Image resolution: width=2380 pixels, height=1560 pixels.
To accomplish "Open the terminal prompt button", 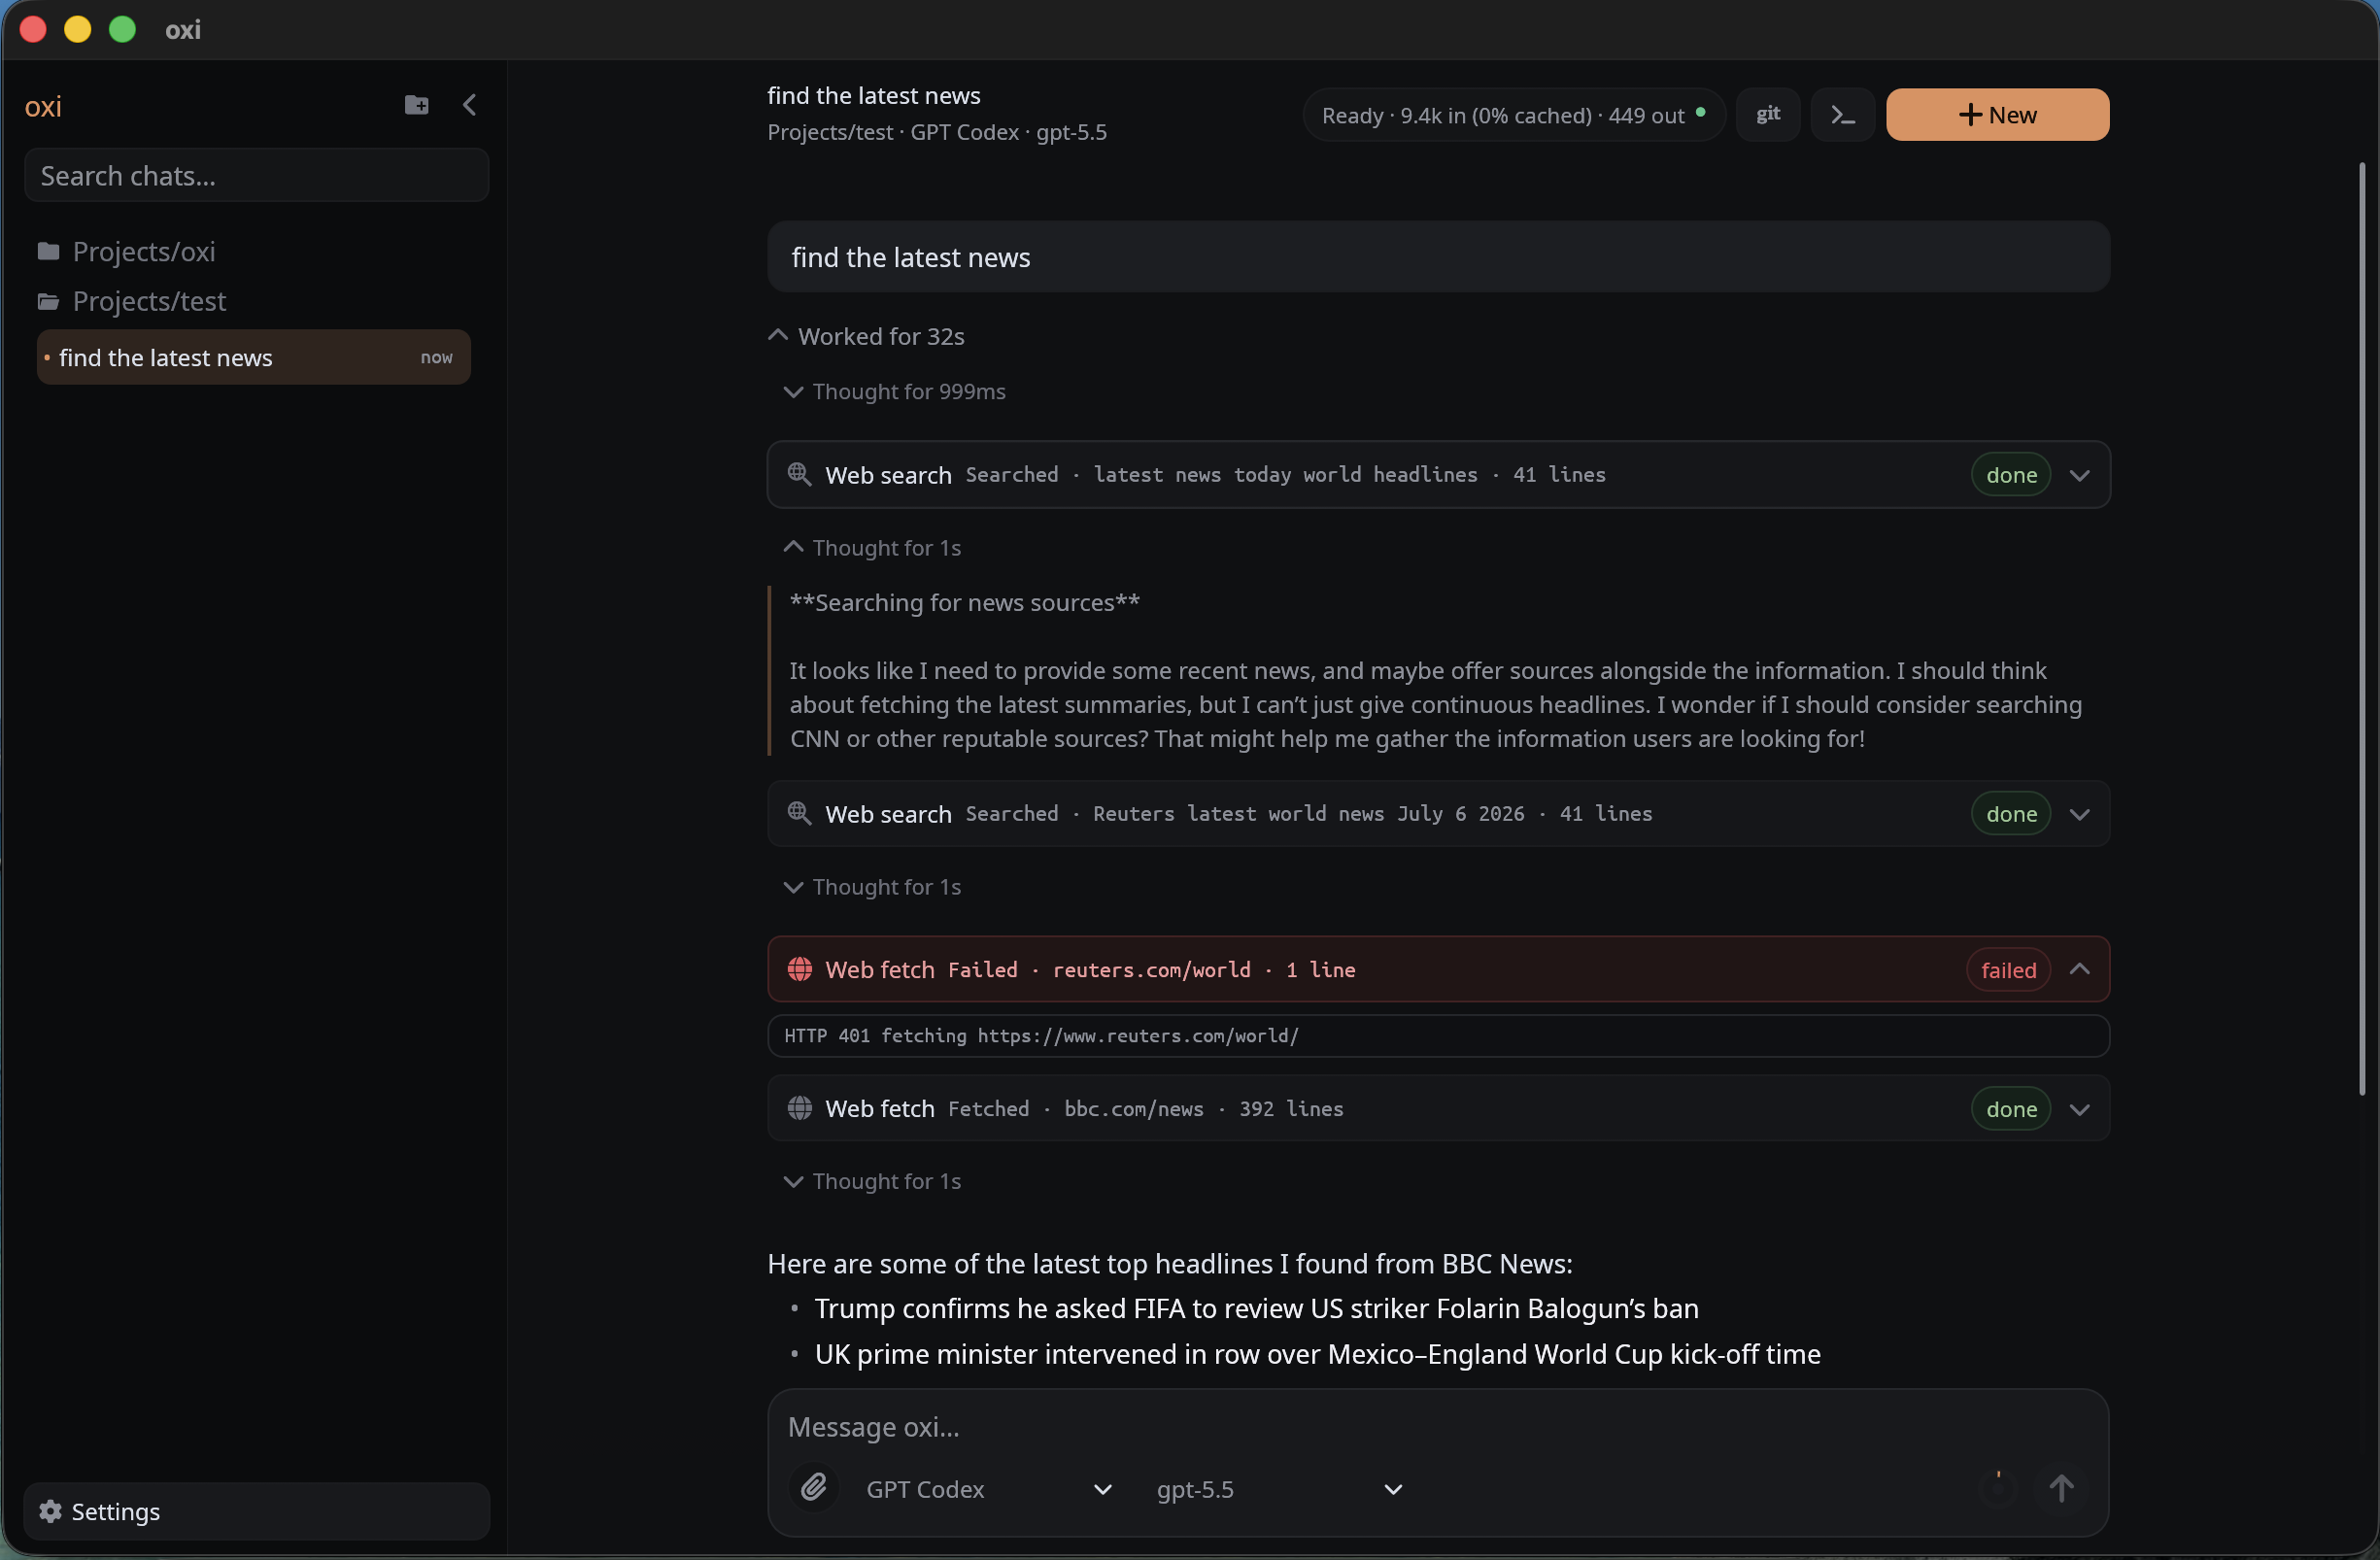I will pos(1842,115).
